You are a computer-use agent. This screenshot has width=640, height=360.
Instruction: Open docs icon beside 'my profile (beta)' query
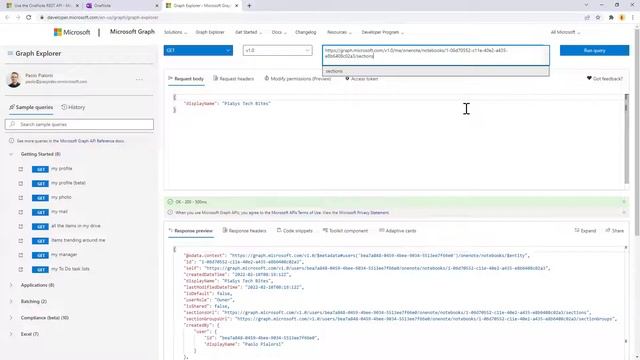tap(21, 183)
